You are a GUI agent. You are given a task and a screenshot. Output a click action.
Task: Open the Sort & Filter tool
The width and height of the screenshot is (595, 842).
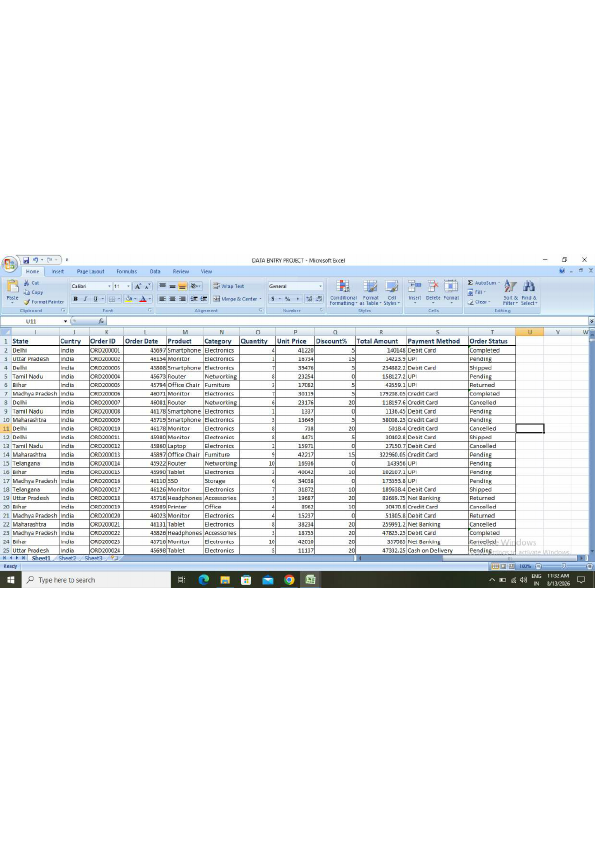[x=510, y=292]
